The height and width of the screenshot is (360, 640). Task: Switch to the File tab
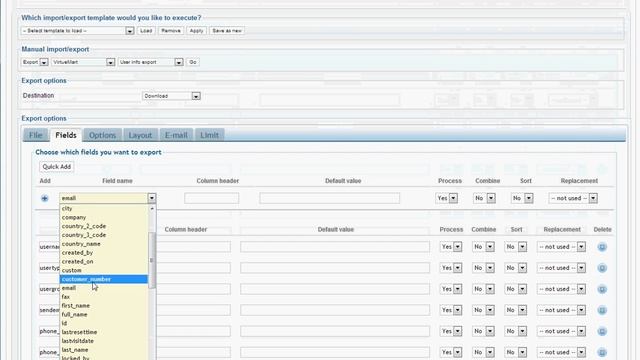(36, 135)
